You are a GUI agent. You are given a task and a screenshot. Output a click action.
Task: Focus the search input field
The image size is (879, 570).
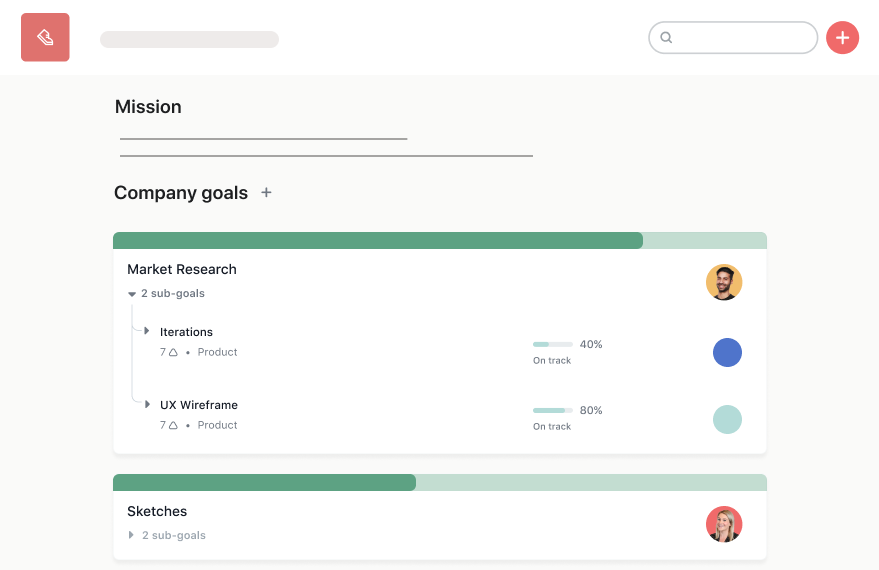(742, 38)
